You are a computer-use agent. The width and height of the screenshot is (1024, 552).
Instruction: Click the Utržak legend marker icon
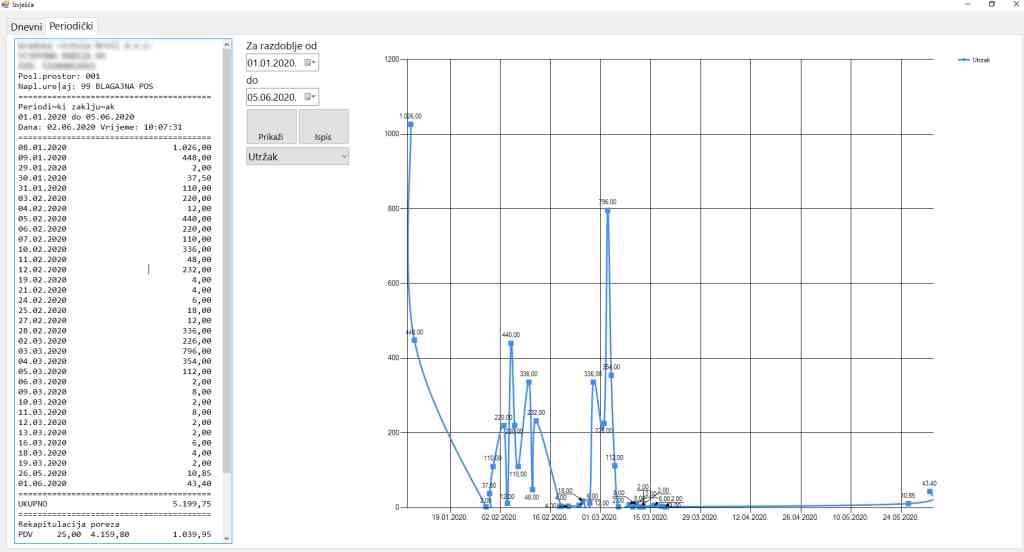[963, 60]
